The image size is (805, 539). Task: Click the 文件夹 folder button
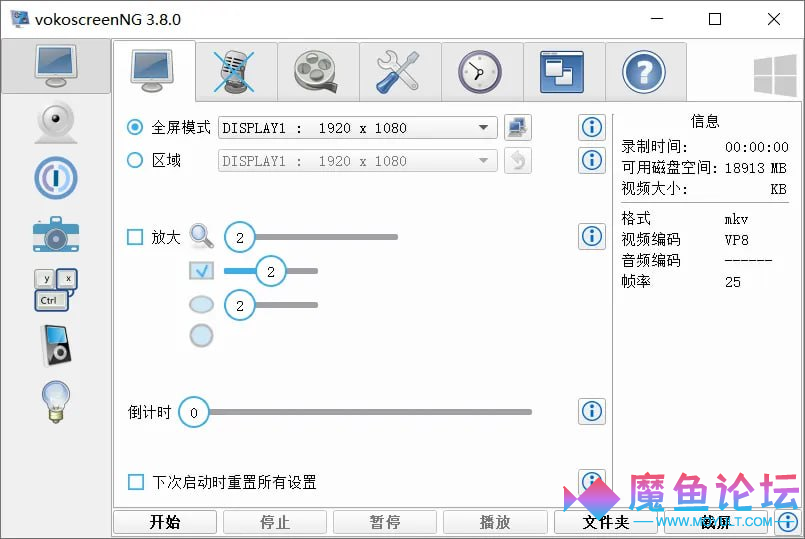(x=606, y=522)
